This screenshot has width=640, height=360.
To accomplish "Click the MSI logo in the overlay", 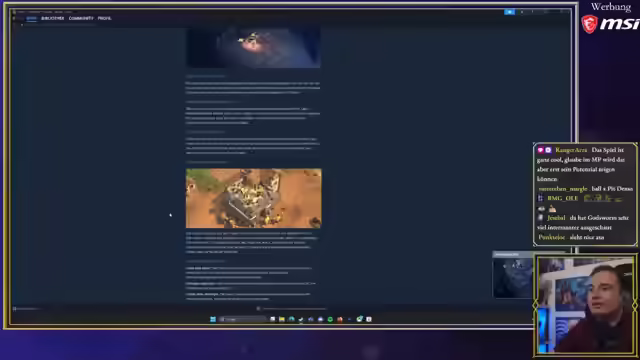I will [x=611, y=24].
